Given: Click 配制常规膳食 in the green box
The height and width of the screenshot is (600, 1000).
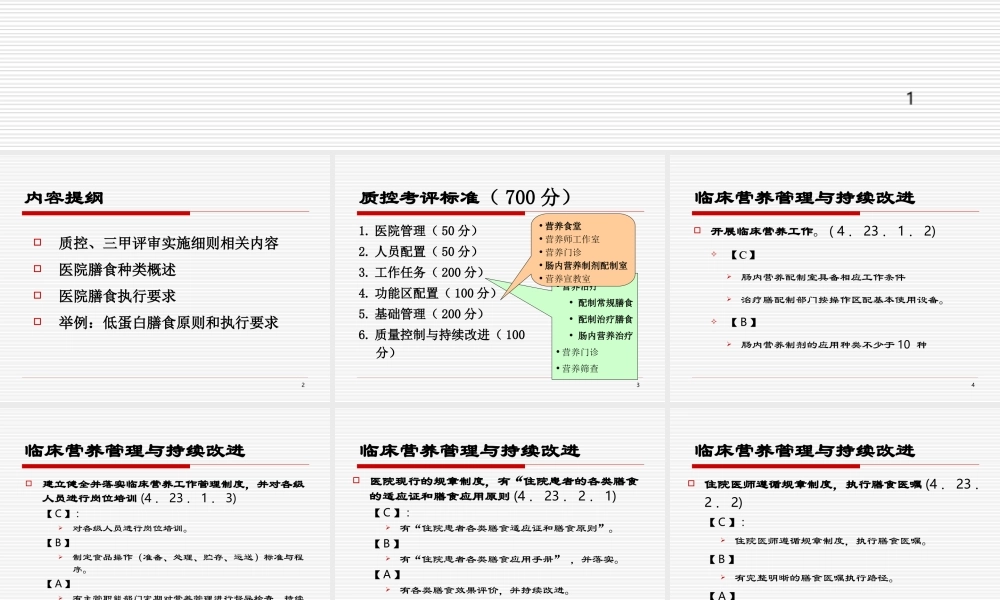Looking at the screenshot, I should click(604, 302).
